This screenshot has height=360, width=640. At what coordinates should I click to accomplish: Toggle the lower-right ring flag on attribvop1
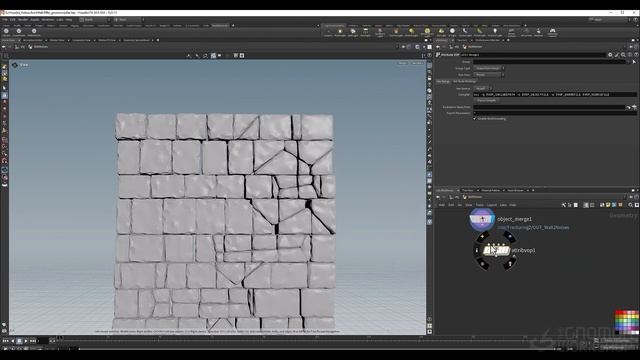pyautogui.click(x=510, y=264)
